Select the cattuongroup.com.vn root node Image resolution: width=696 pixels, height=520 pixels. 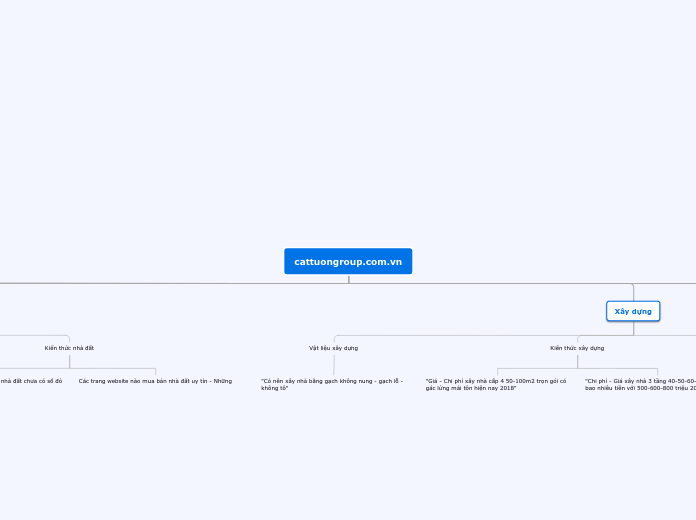(x=348, y=261)
